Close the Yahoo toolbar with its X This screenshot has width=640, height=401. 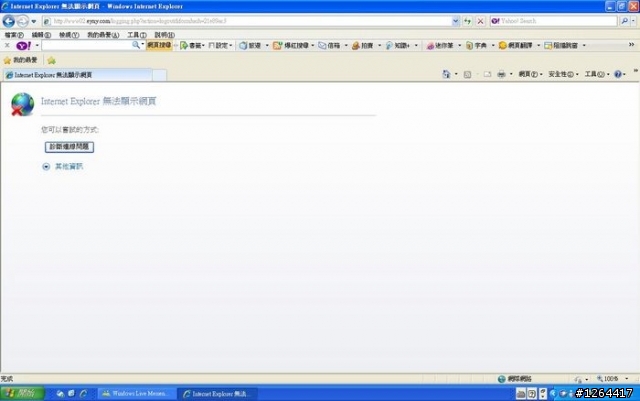point(7,45)
